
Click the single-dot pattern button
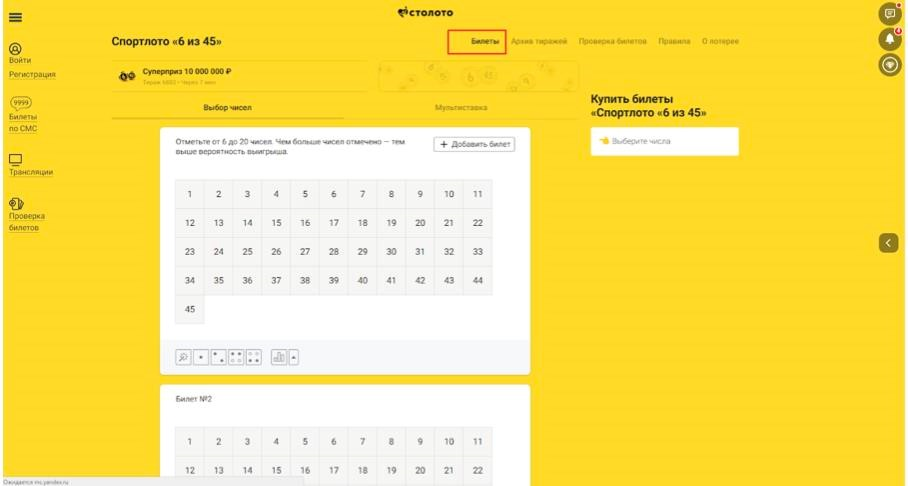click(201, 357)
